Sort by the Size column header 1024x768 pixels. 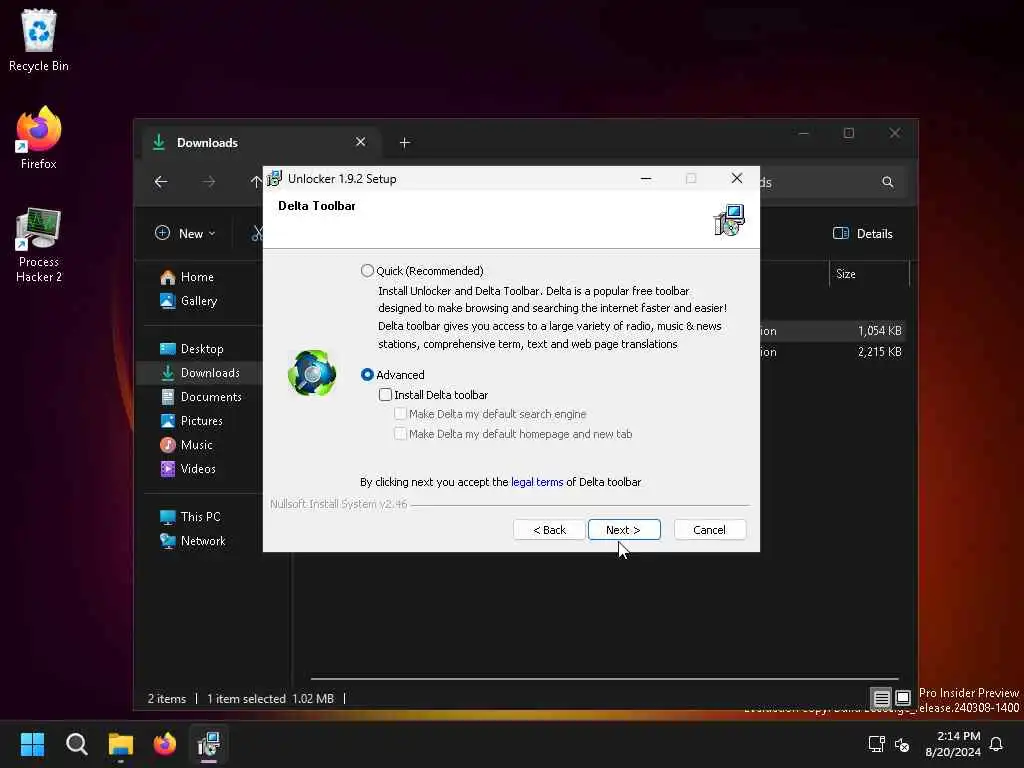click(869, 274)
